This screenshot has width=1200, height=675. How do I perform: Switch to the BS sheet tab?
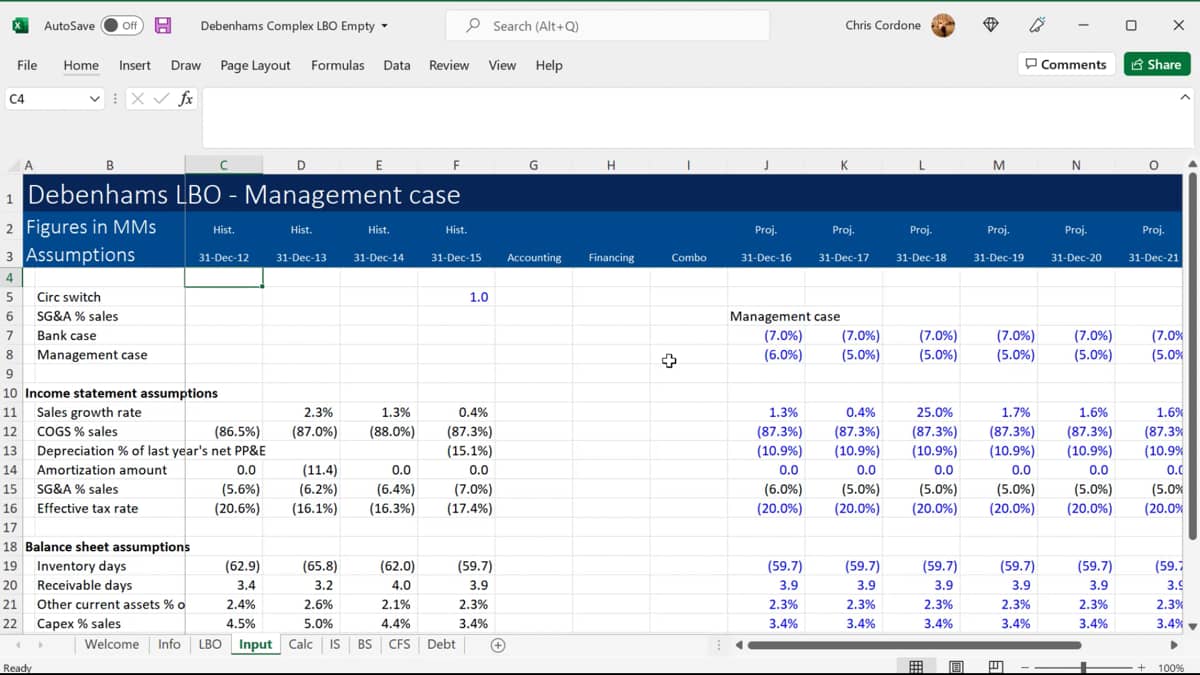pos(365,645)
